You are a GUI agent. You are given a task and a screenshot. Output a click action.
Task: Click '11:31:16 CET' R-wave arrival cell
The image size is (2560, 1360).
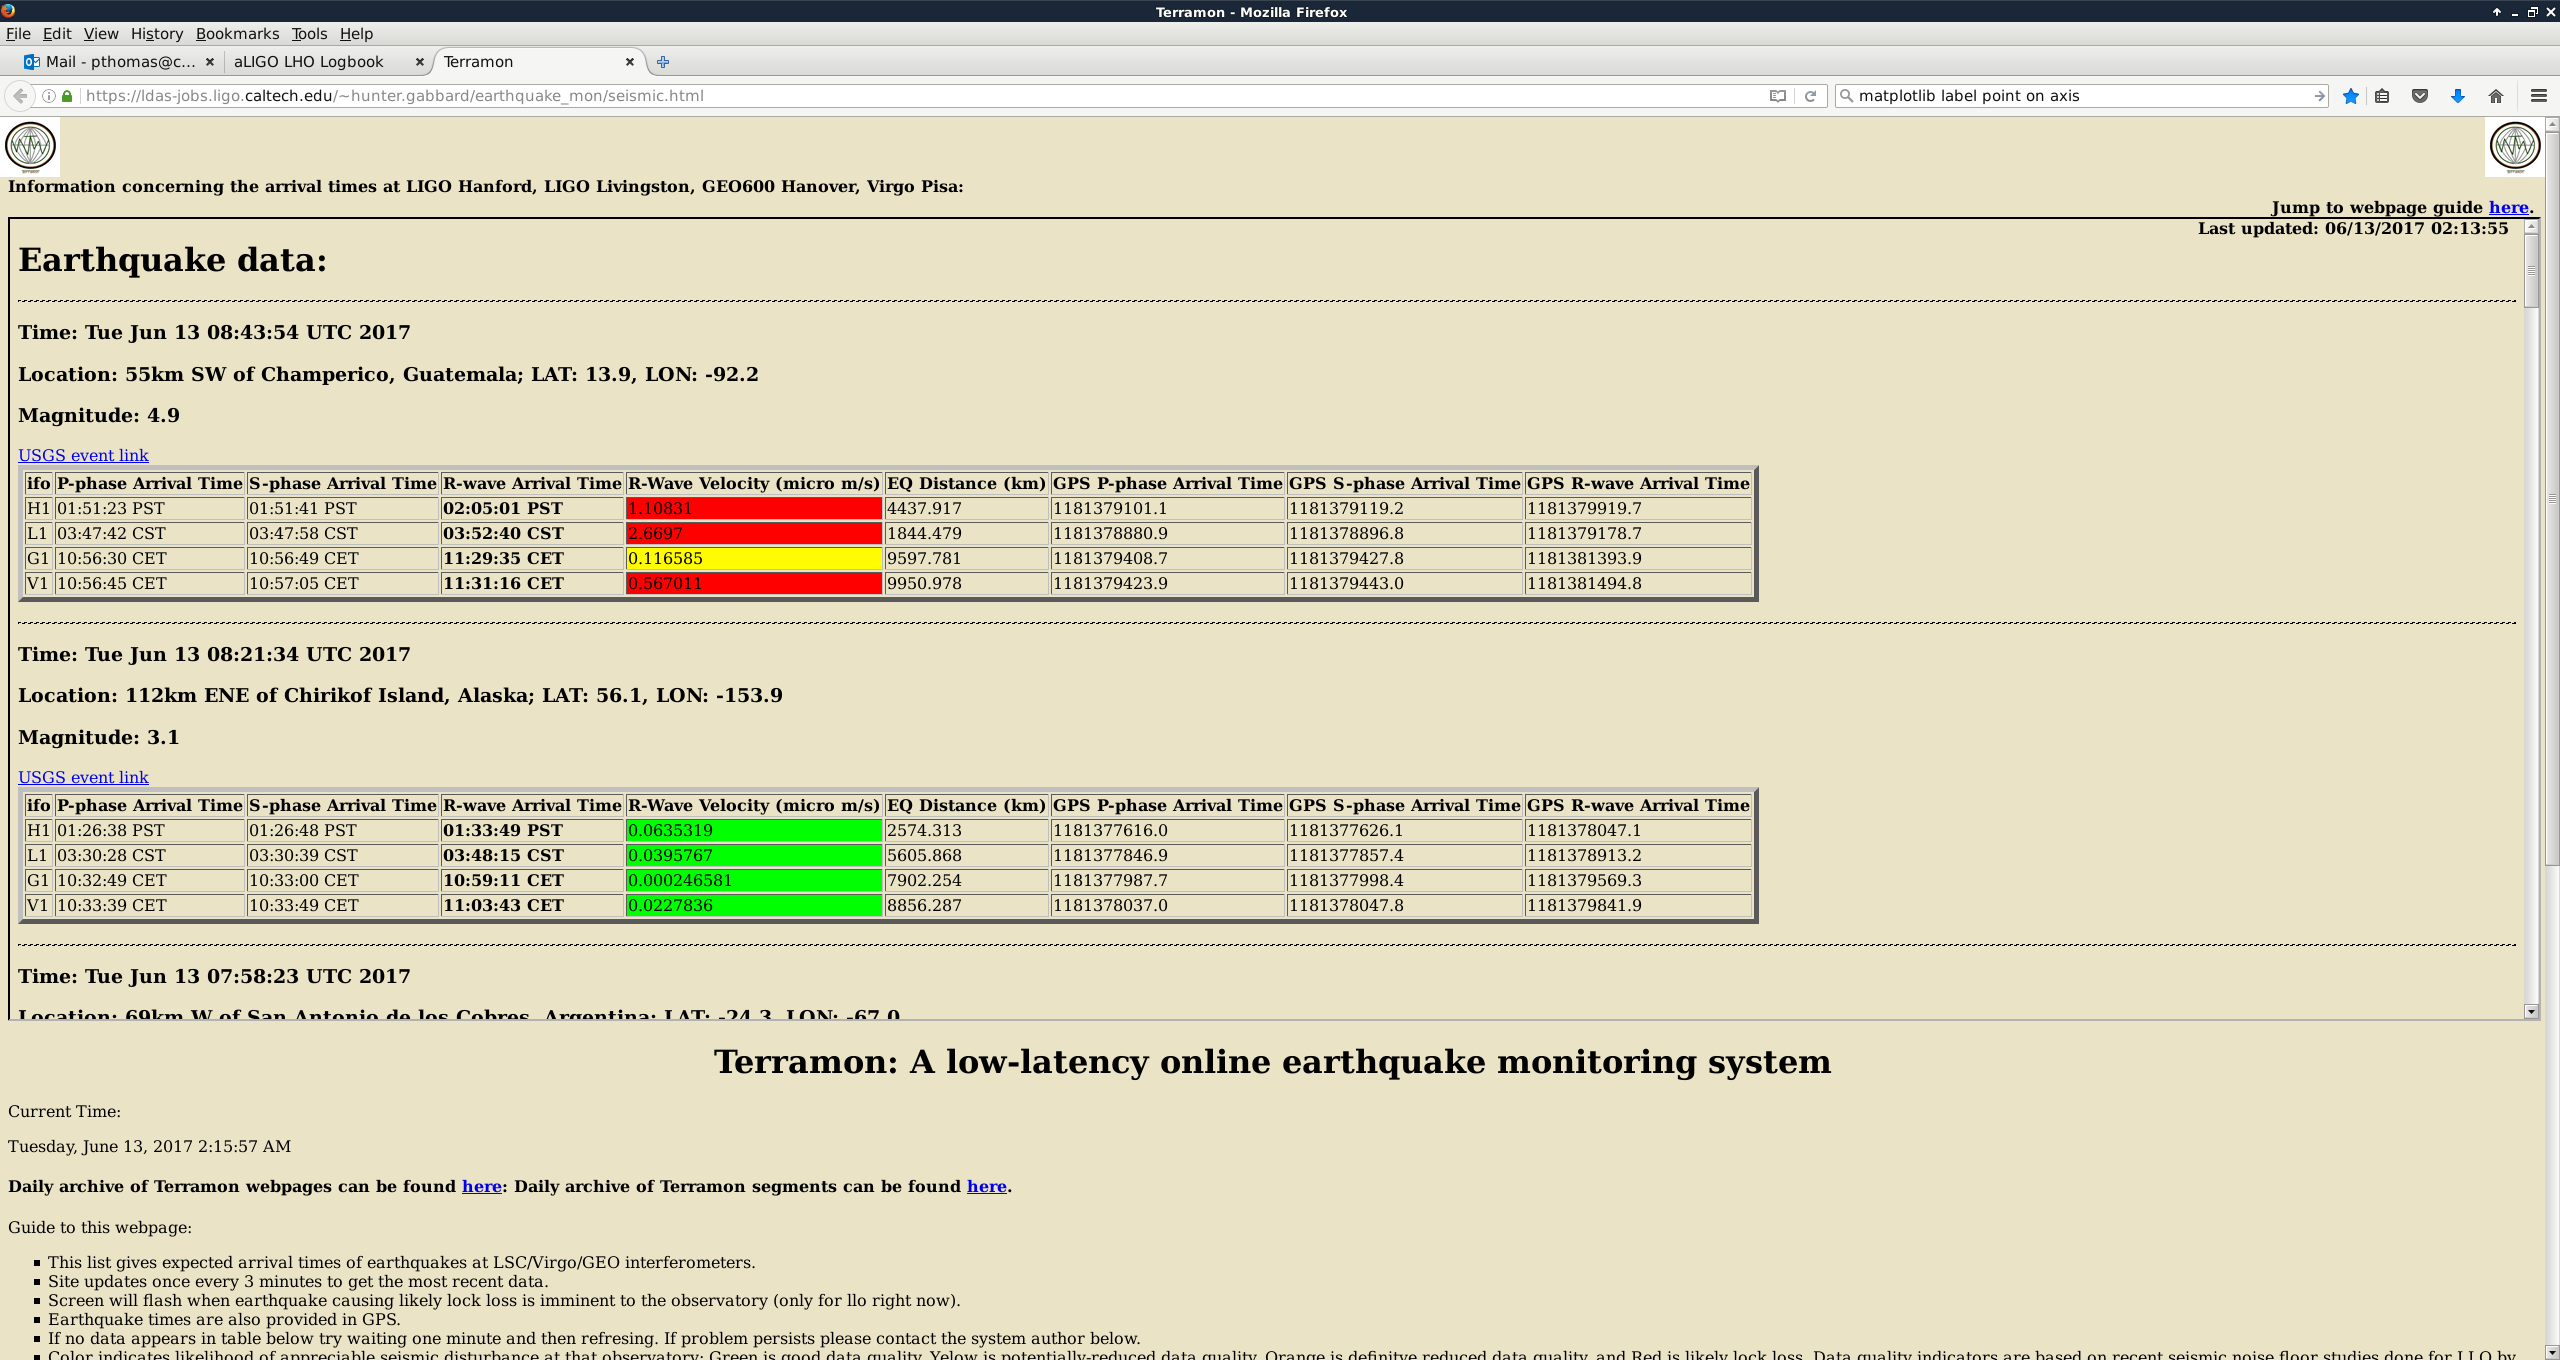click(x=532, y=583)
